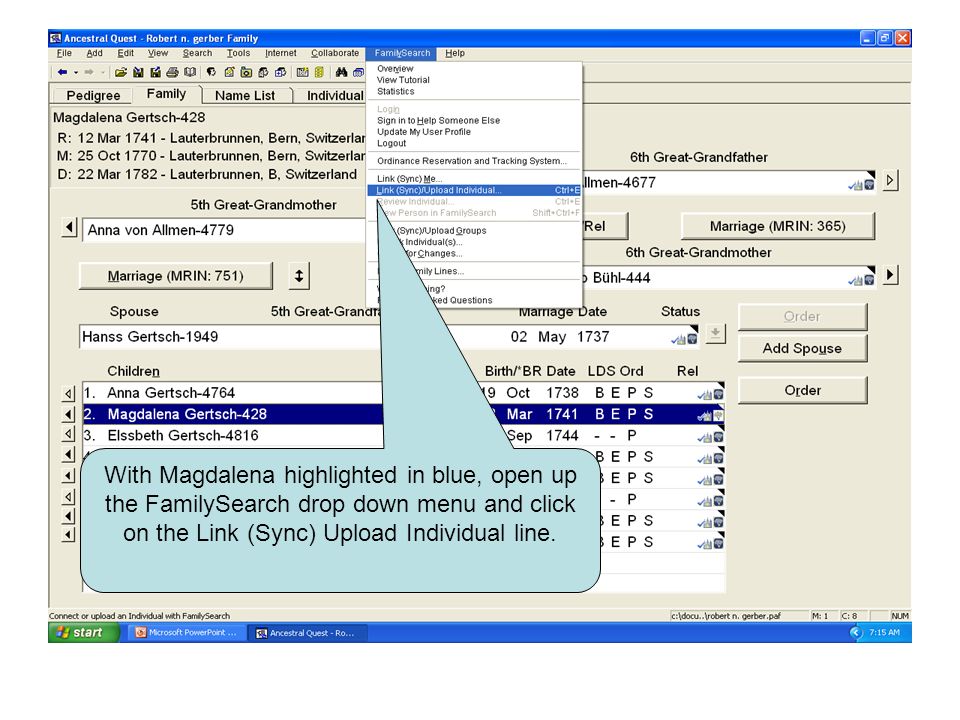Switch to the Individual tab
Viewport: 960px width, 720px height.
coord(335,96)
